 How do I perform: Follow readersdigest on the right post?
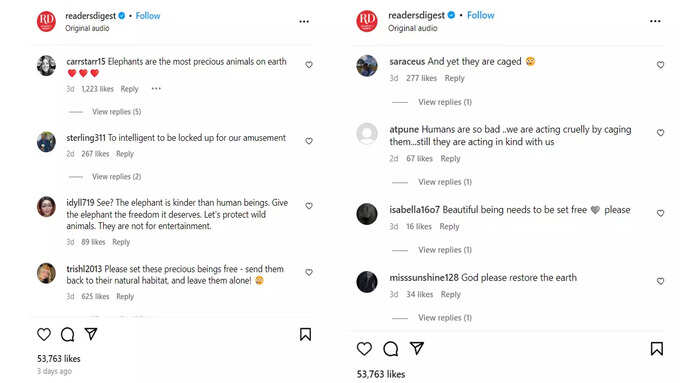tap(481, 15)
